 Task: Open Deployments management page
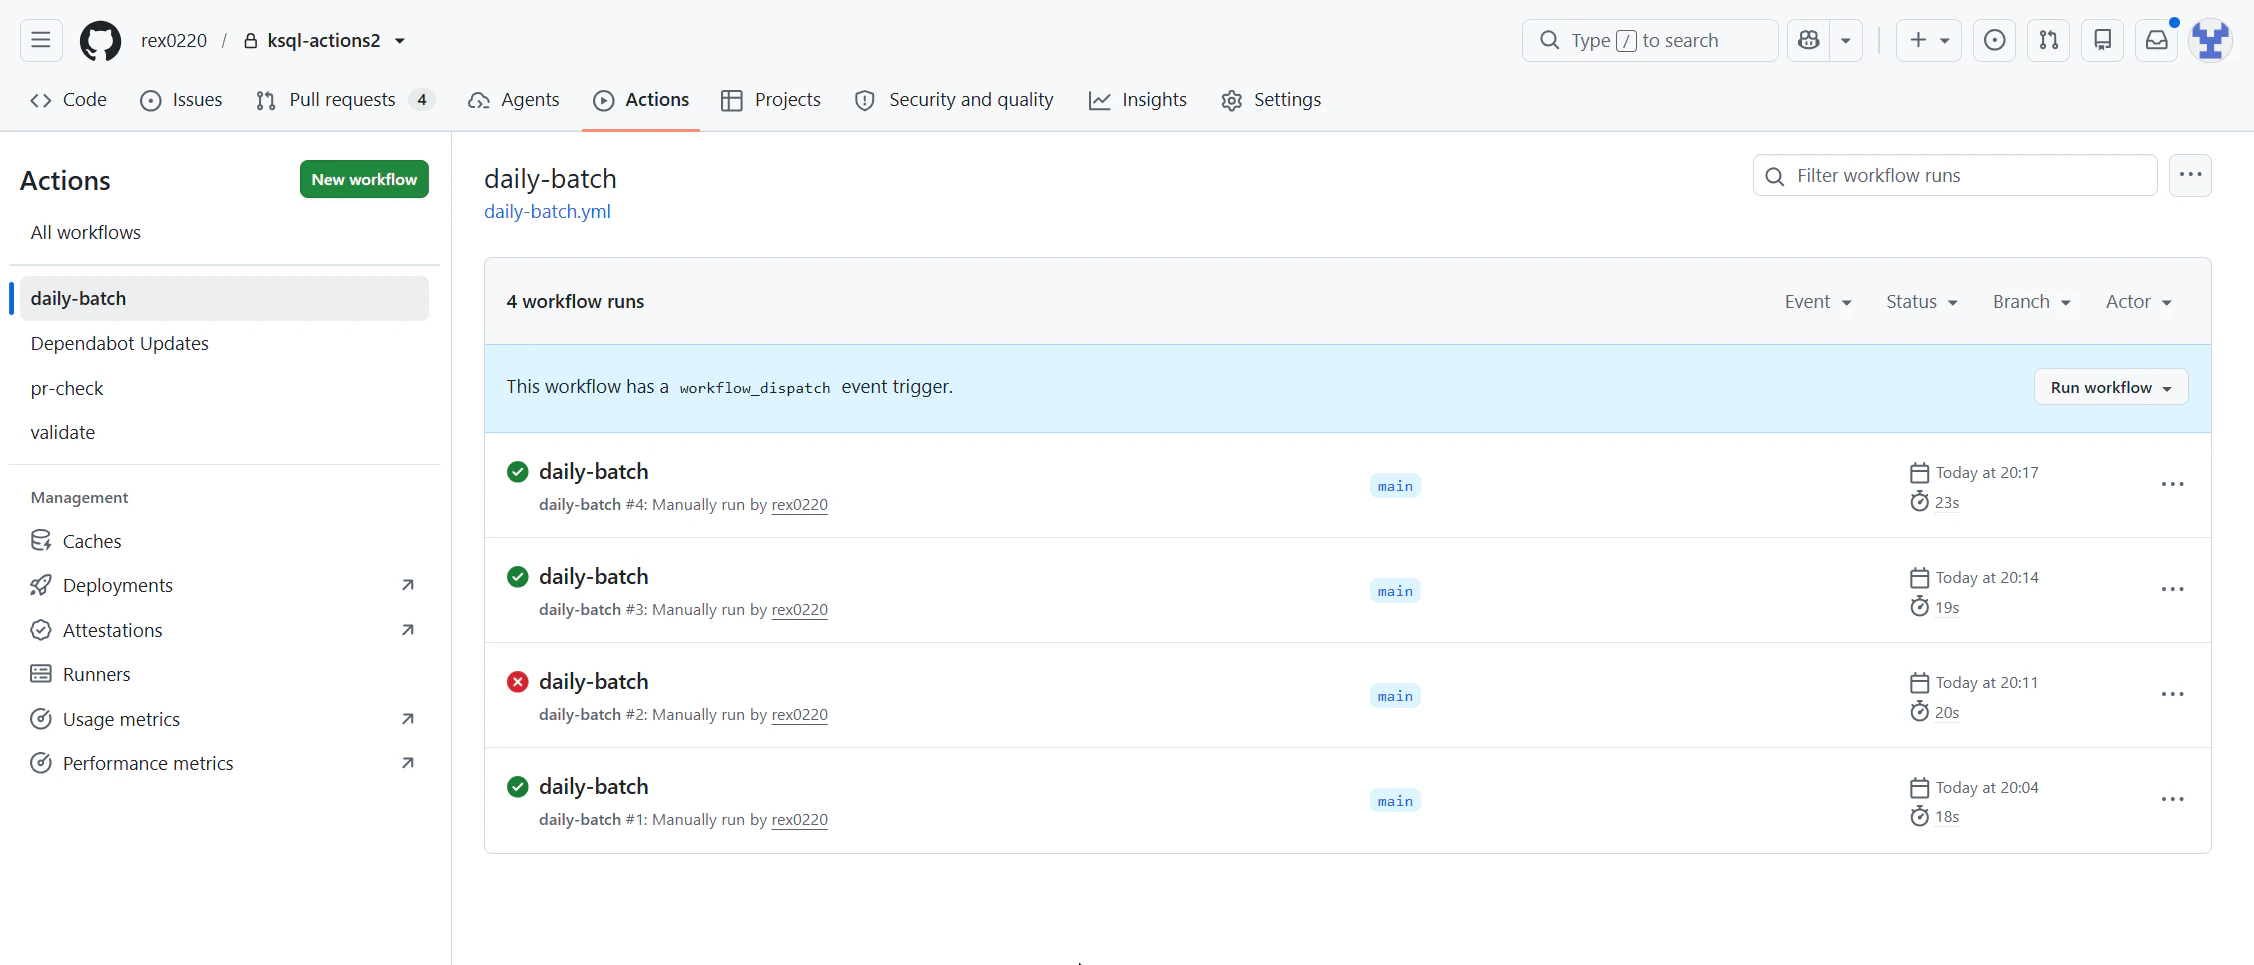coord(224,585)
